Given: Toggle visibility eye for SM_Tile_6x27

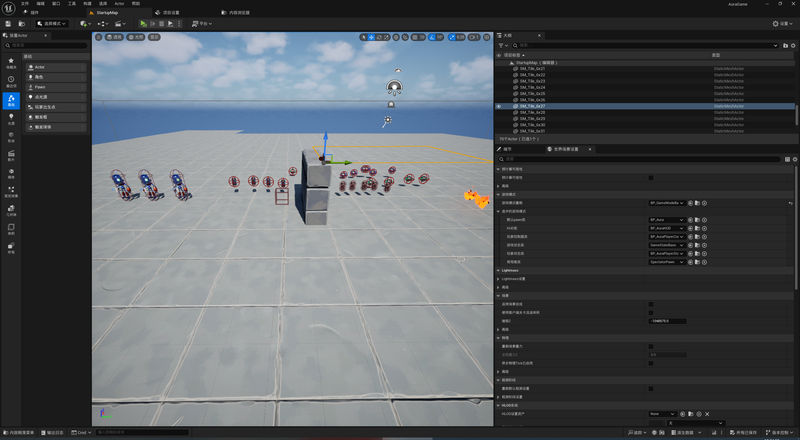Looking at the screenshot, I should tap(499, 107).
